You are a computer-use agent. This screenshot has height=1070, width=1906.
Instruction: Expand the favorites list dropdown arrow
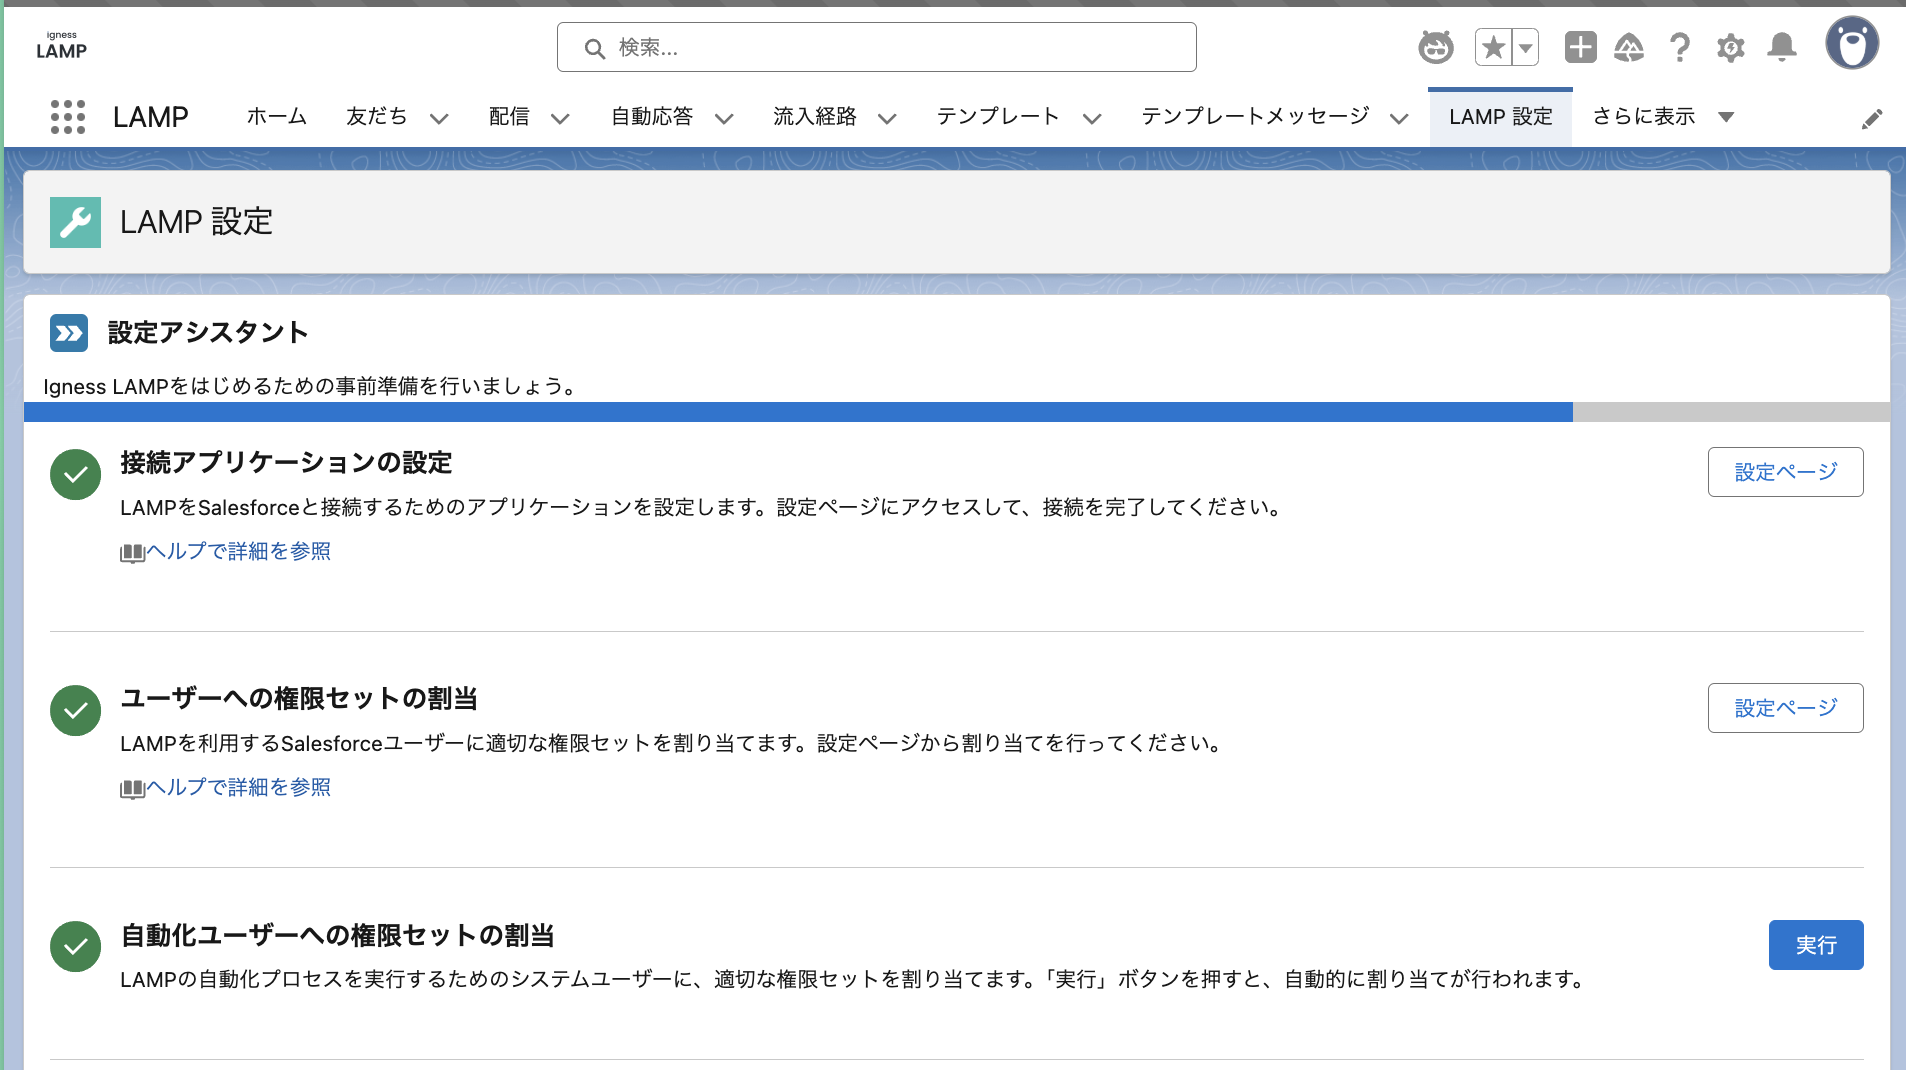(x=1526, y=47)
